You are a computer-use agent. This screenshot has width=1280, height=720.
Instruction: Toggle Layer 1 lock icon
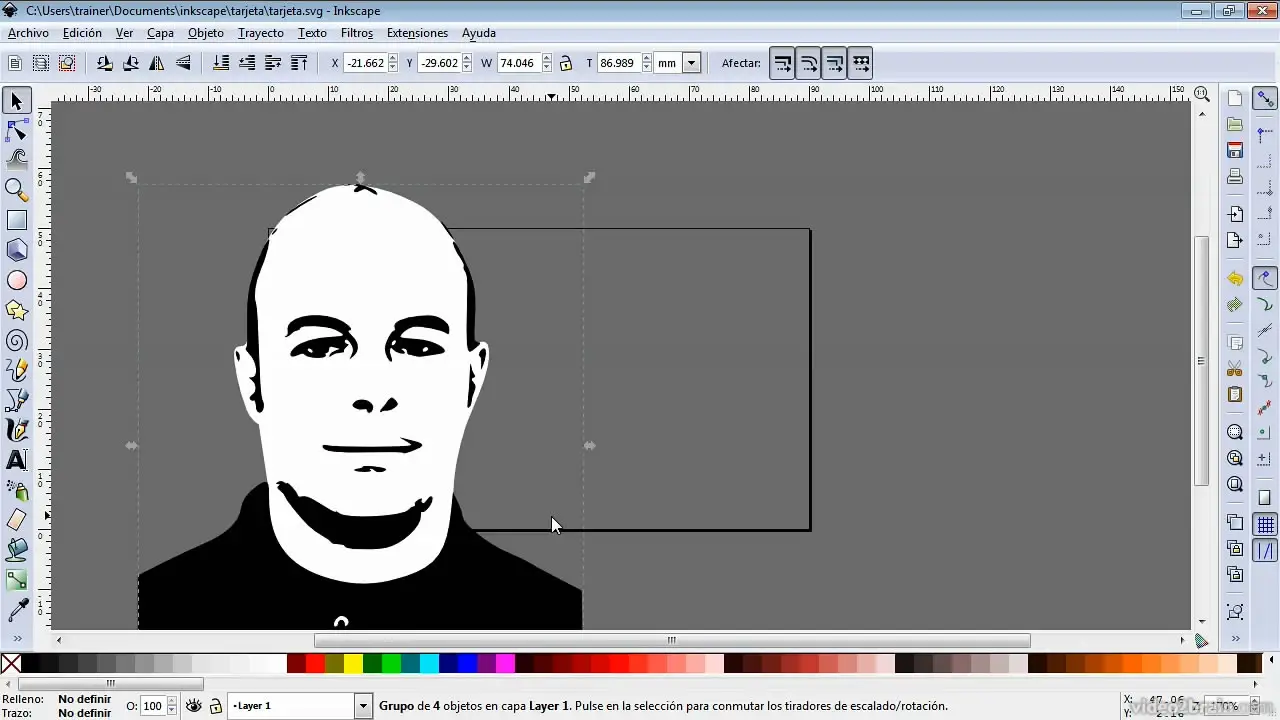coord(215,706)
